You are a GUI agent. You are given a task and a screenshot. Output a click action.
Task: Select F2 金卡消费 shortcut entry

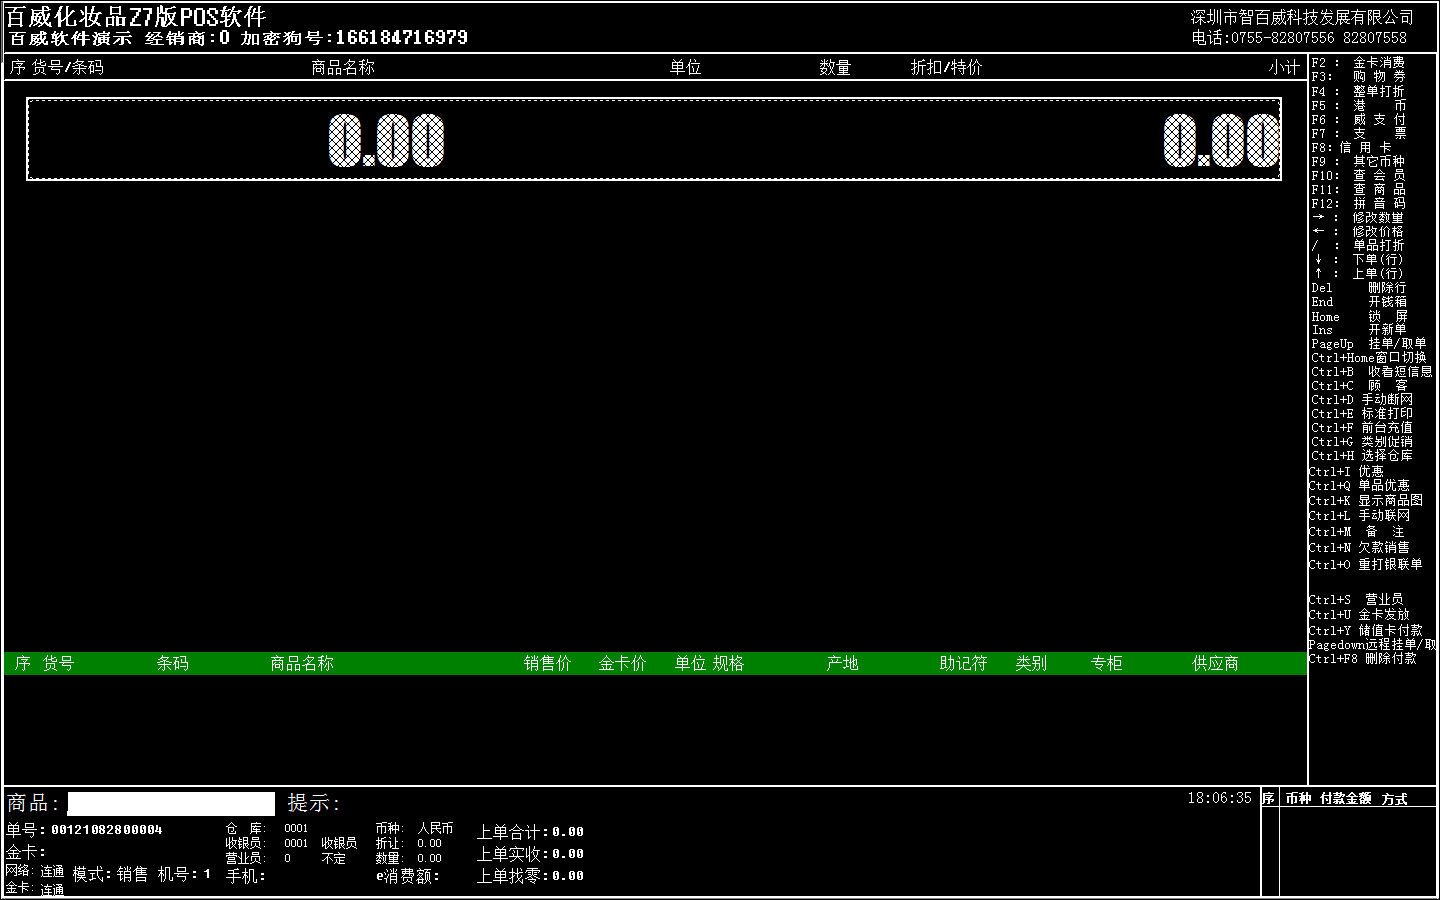coord(1358,62)
